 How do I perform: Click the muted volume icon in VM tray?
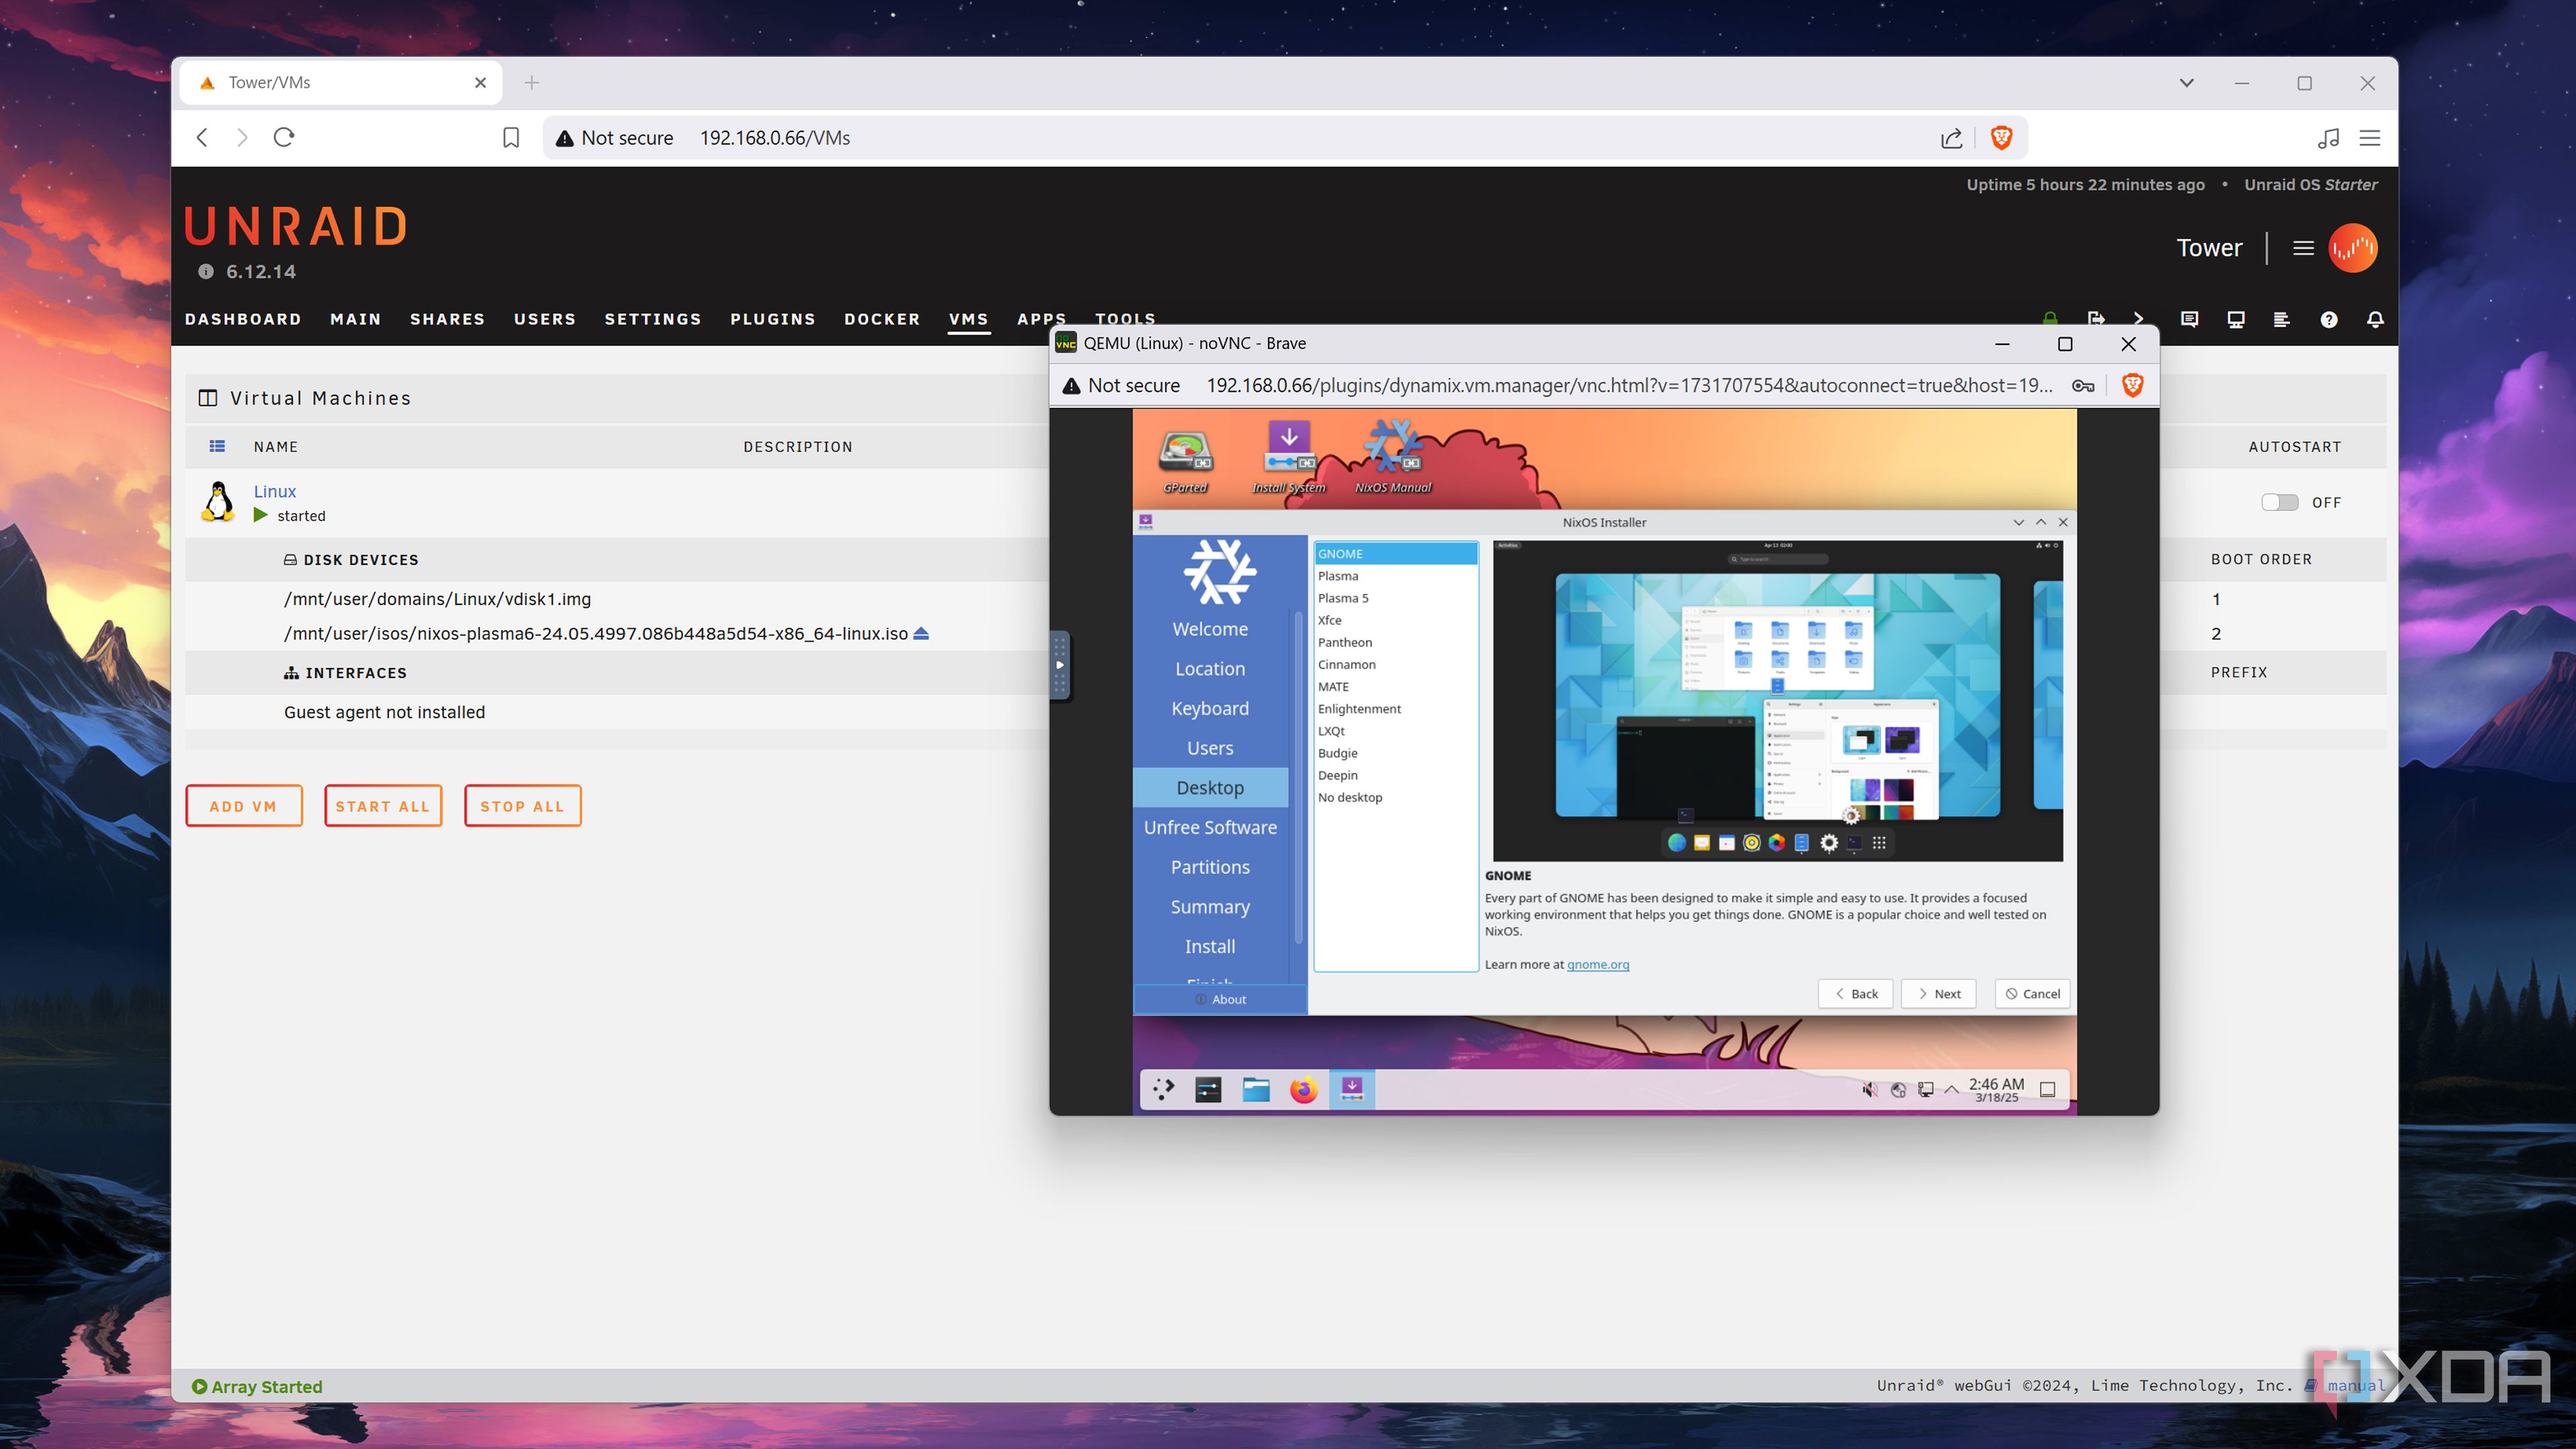[x=1869, y=1089]
